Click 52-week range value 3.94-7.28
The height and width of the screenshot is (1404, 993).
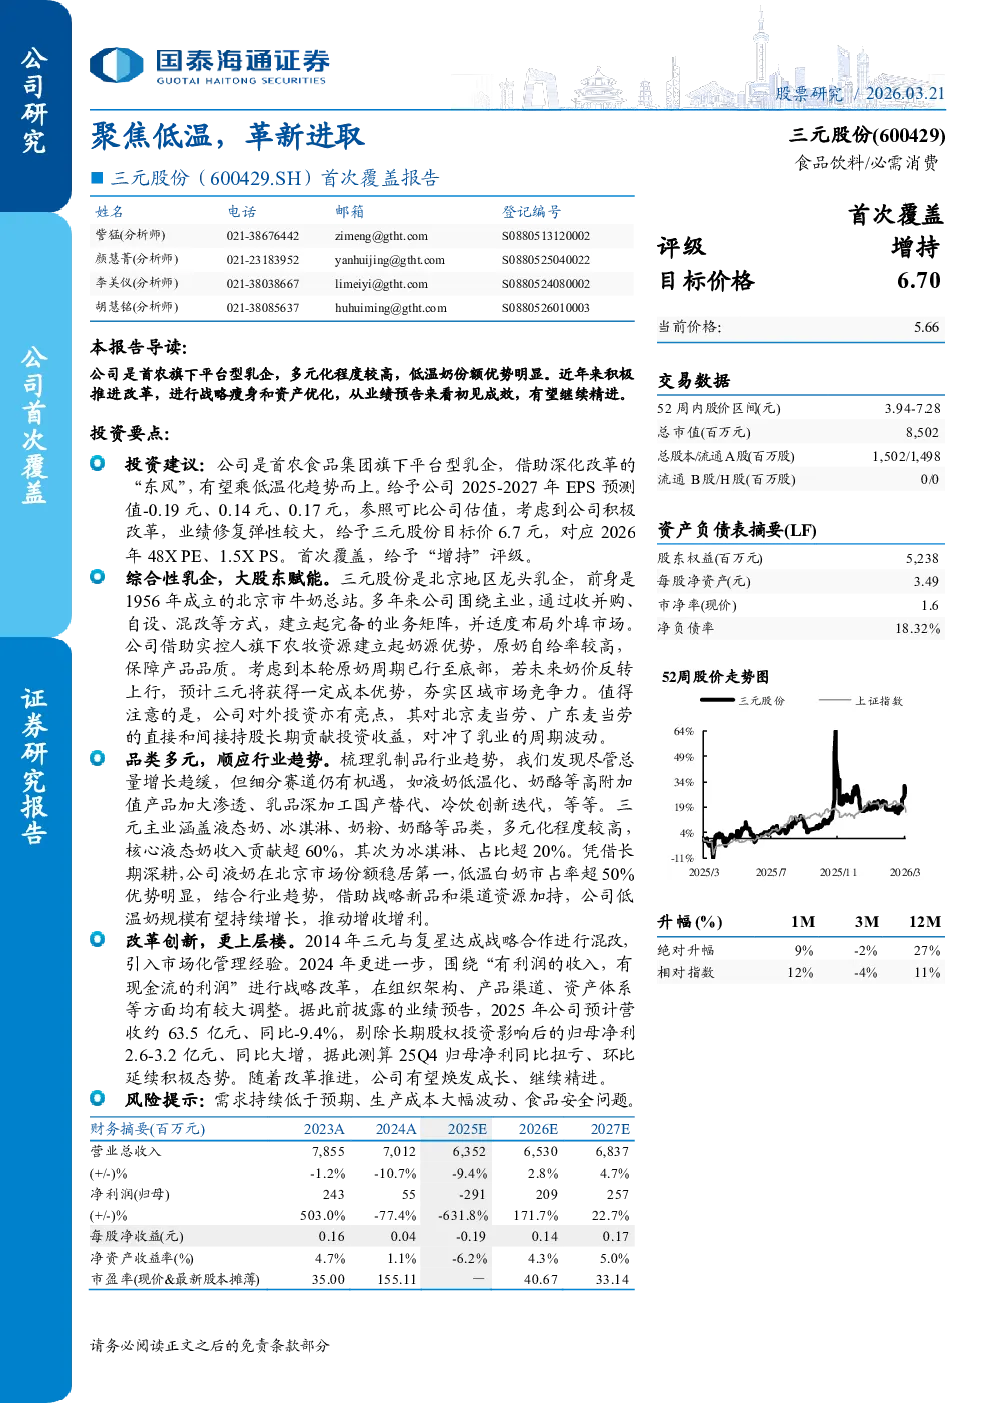pos(912,408)
